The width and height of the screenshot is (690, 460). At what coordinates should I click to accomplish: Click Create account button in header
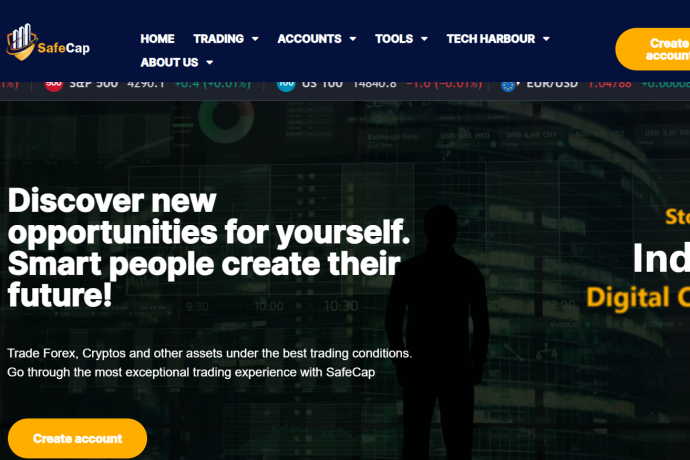coord(653,49)
